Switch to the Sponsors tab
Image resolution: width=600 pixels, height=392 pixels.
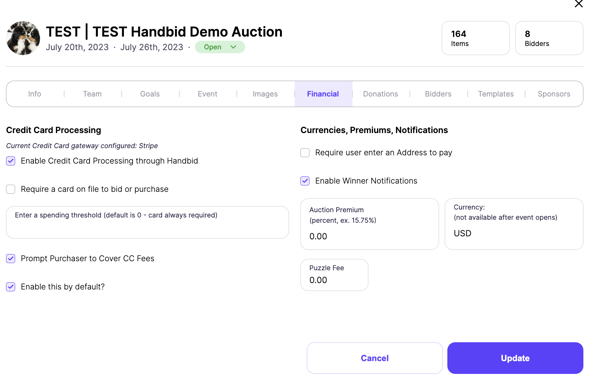554,94
